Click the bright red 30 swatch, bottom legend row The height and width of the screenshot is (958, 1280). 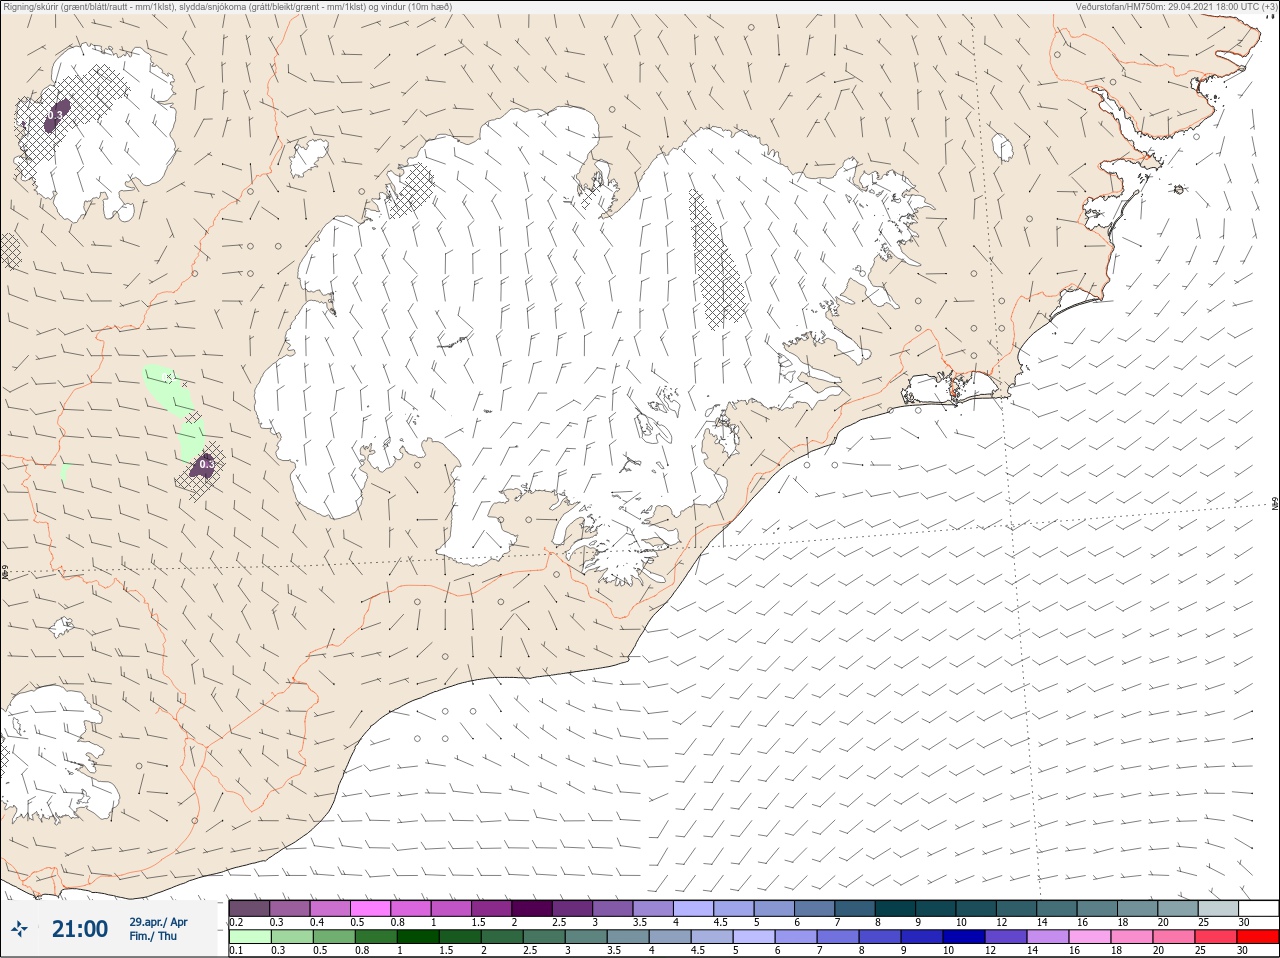1258,937
